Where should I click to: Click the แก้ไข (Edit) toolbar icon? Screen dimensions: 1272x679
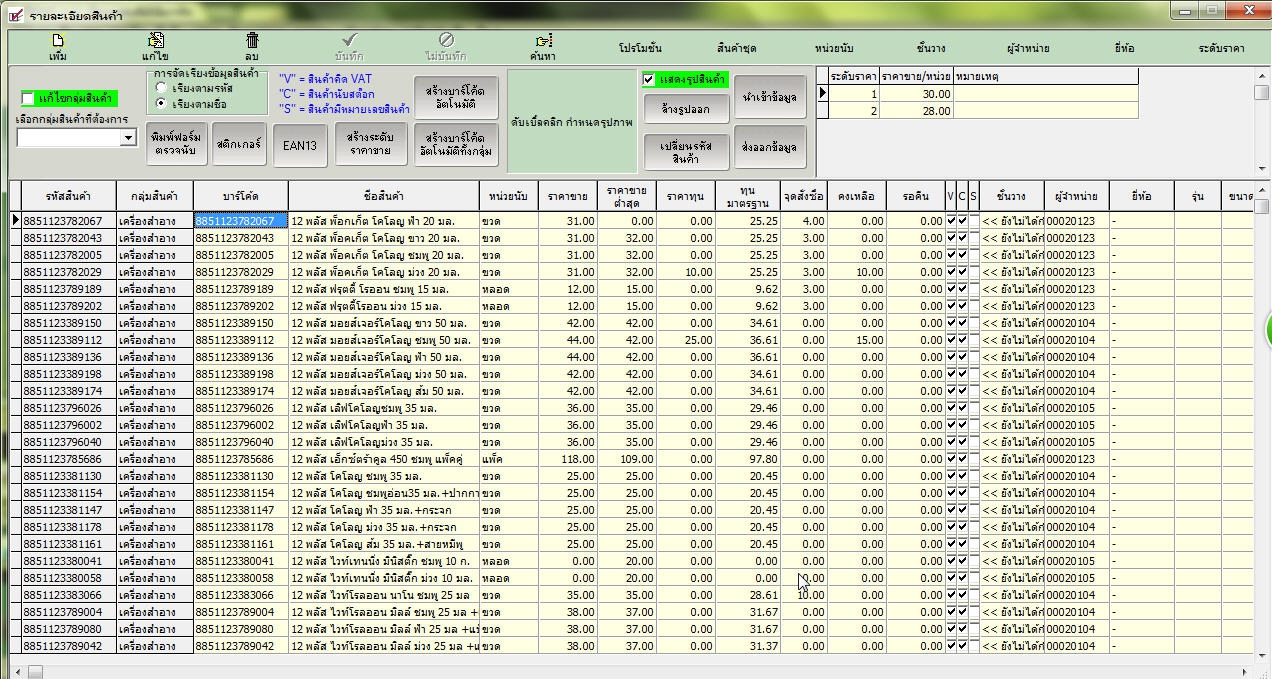[x=156, y=41]
